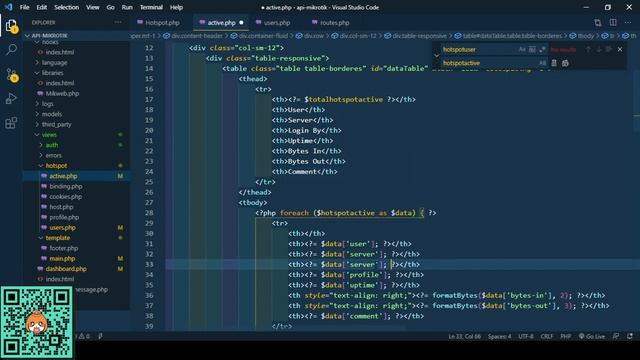Open cookies.php in the explorer
The height and width of the screenshot is (360, 640).
[x=65, y=196]
